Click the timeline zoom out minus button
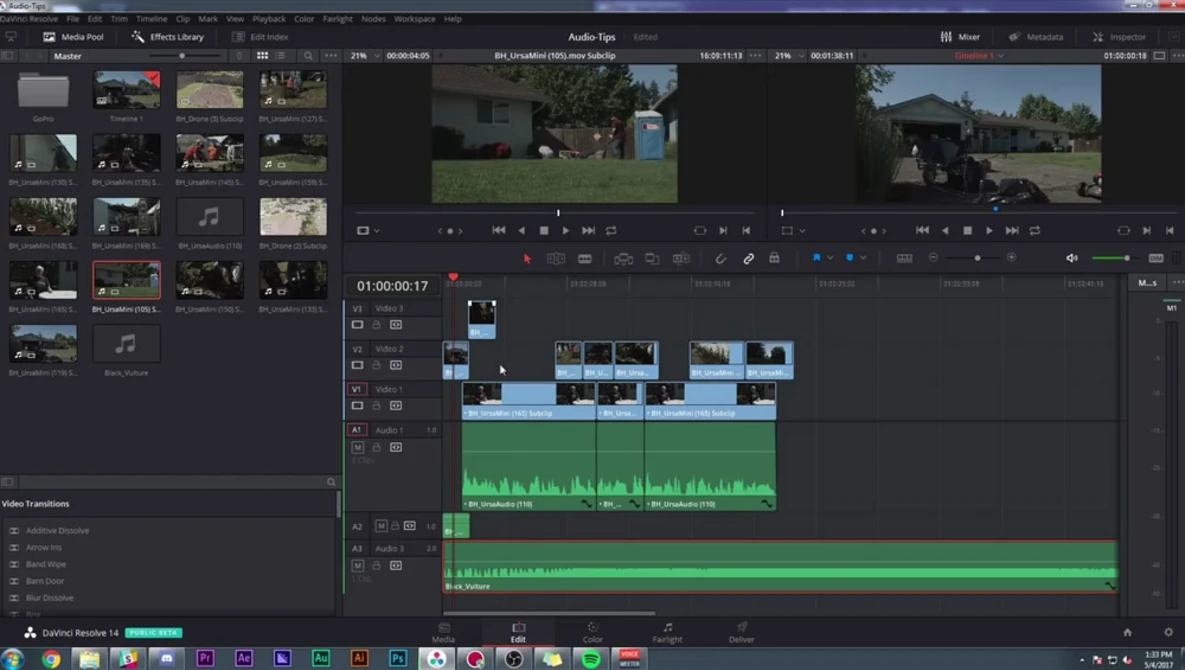Screen dimensions: 1185x670 [x=933, y=258]
